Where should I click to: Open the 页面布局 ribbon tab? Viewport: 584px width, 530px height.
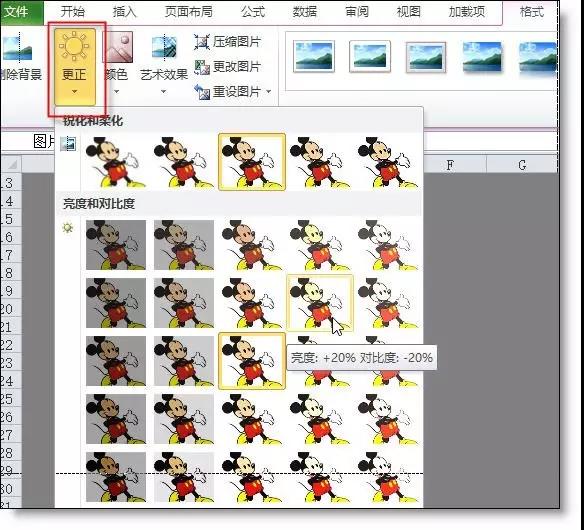[188, 12]
